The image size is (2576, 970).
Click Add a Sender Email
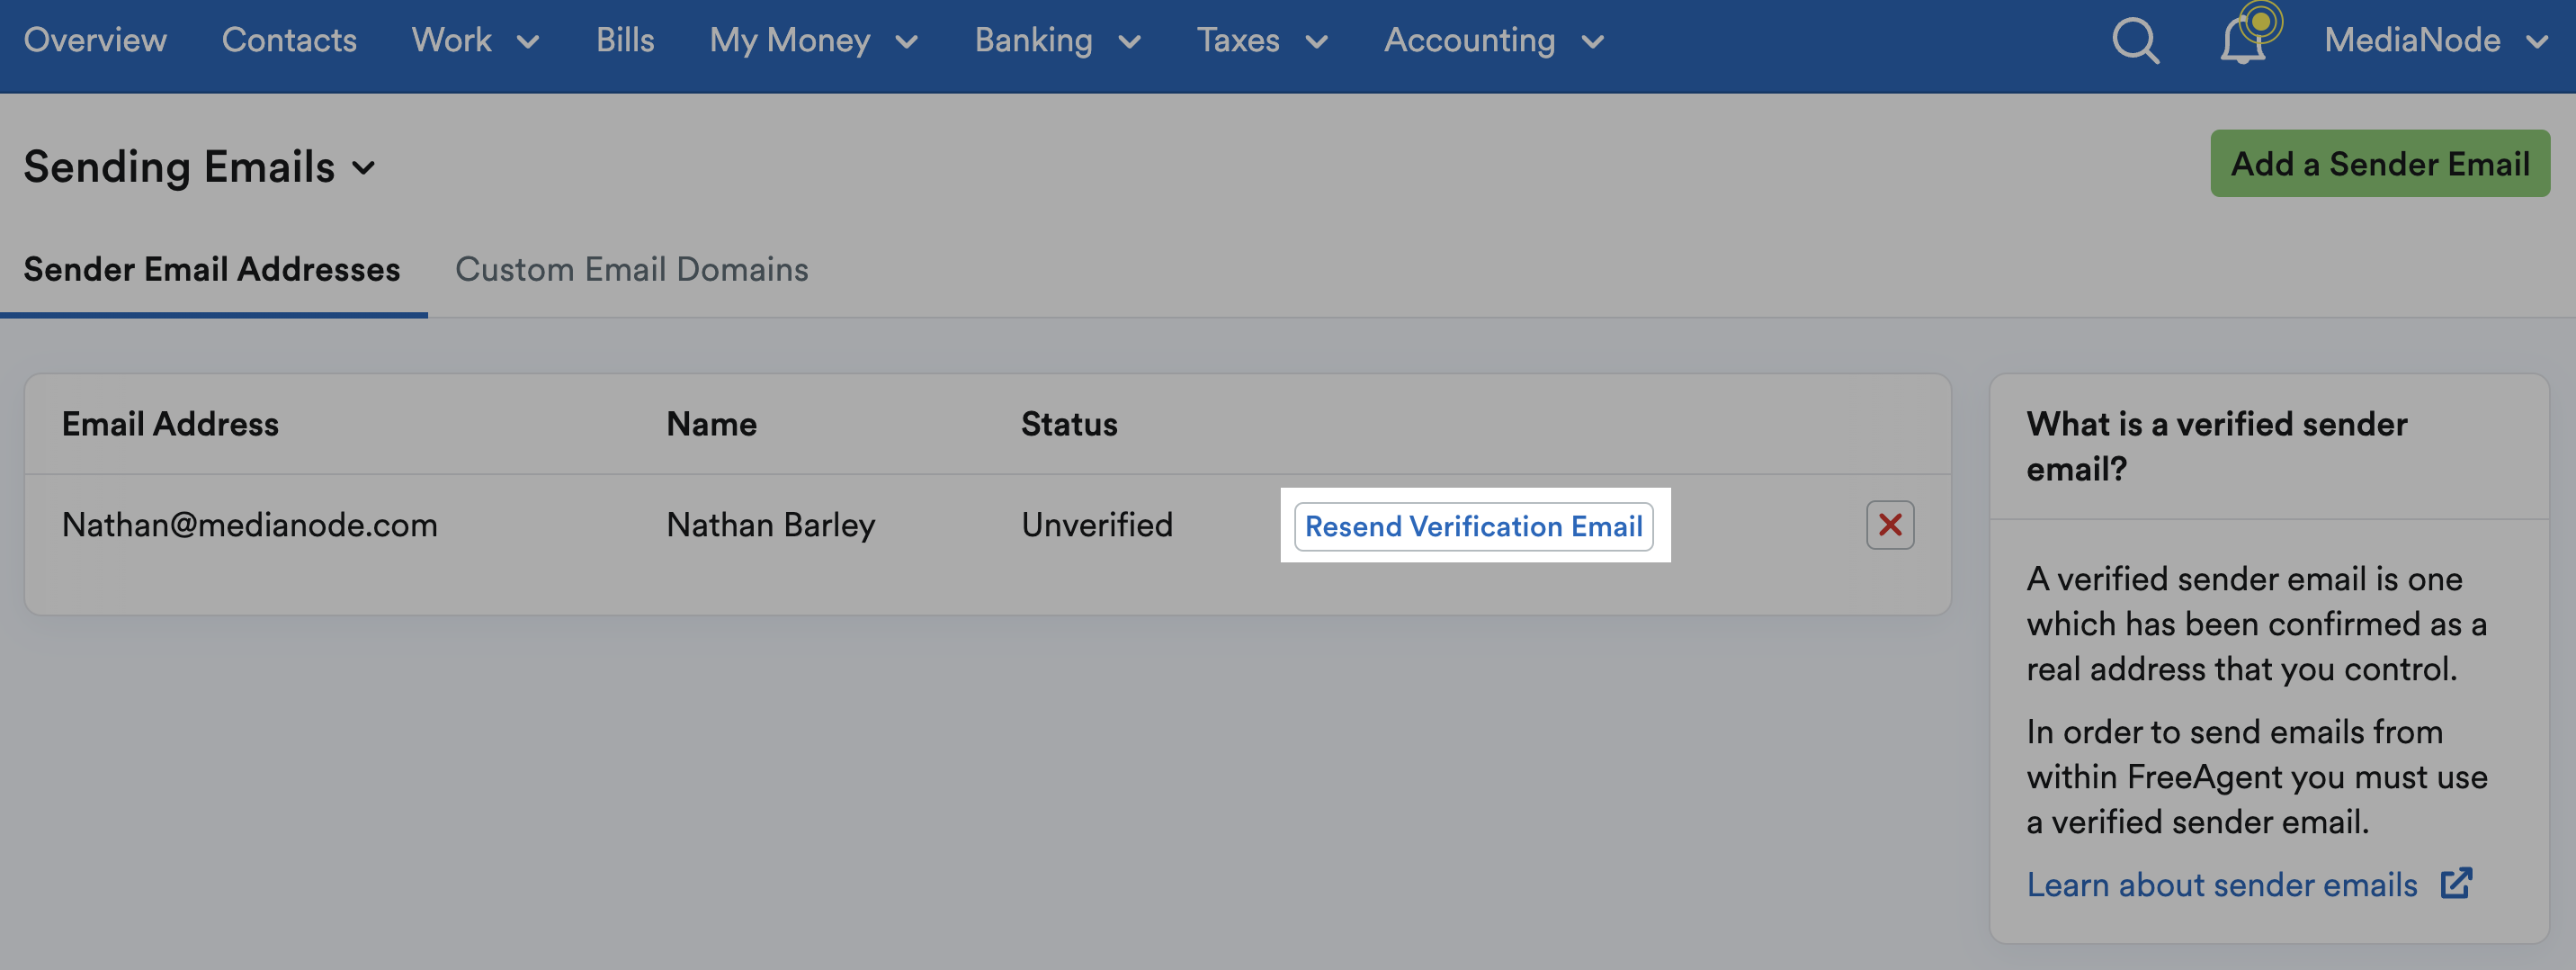[2379, 163]
